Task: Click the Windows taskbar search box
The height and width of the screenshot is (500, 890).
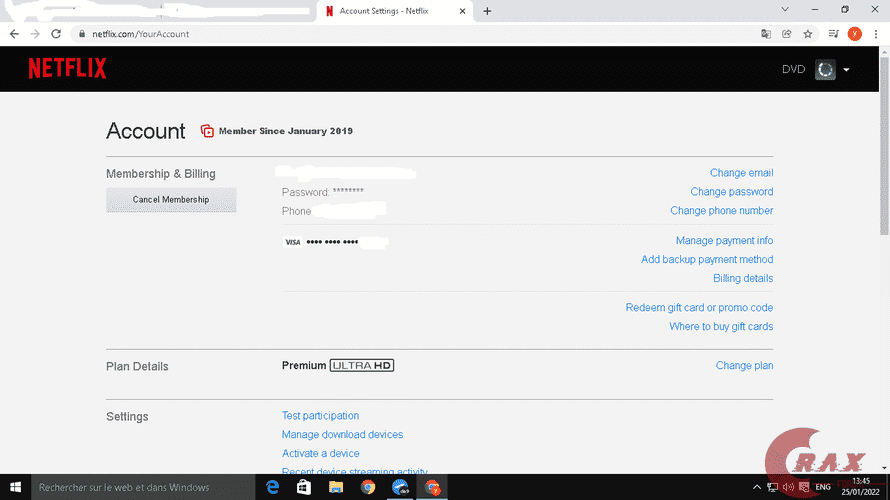Action: [x=143, y=487]
